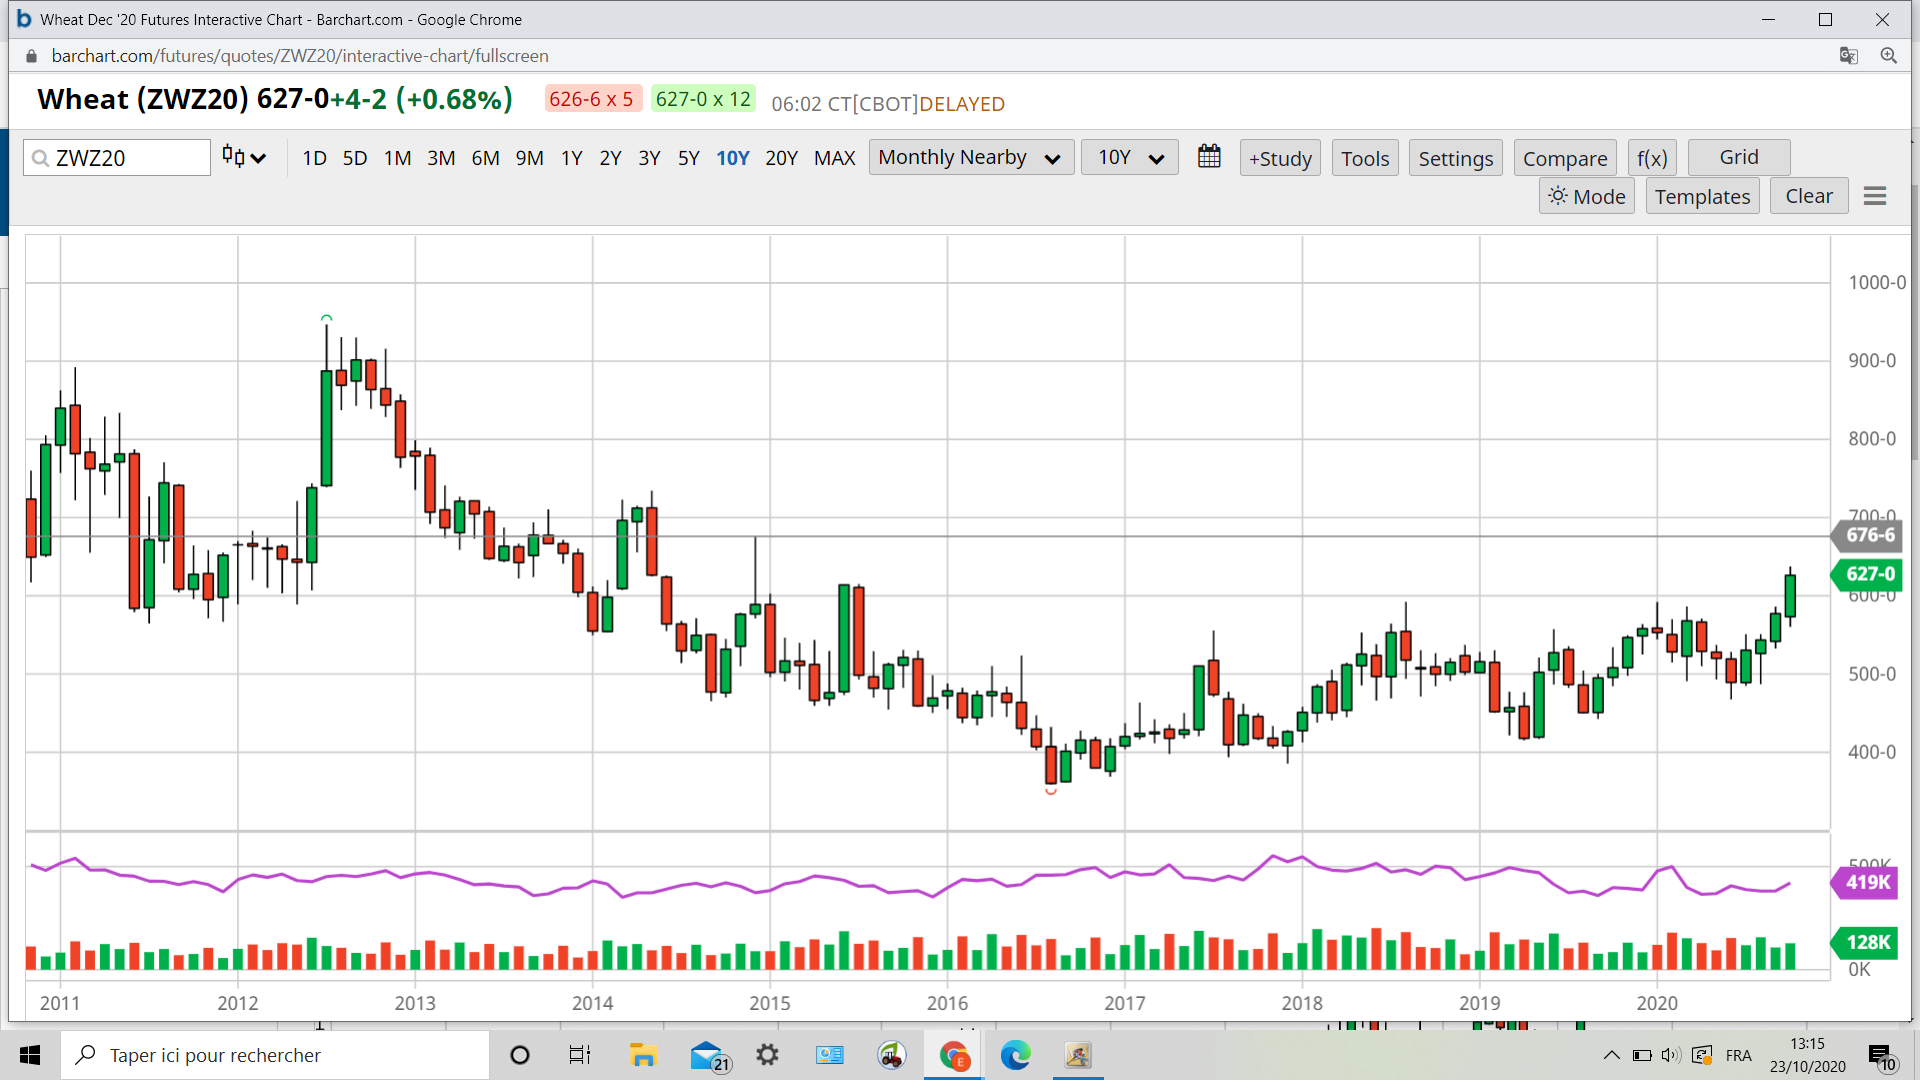Open the chart type candlestick selector
1920x1080 pixels.
[244, 157]
